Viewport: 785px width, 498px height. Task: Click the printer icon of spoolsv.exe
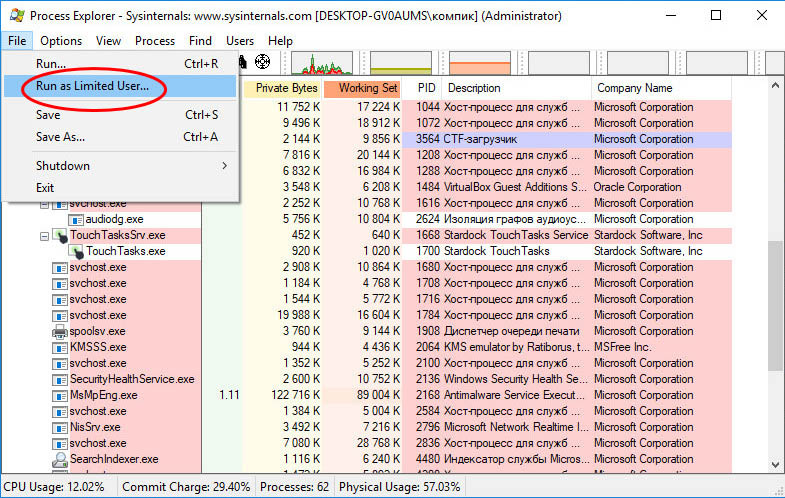pyautogui.click(x=60, y=331)
